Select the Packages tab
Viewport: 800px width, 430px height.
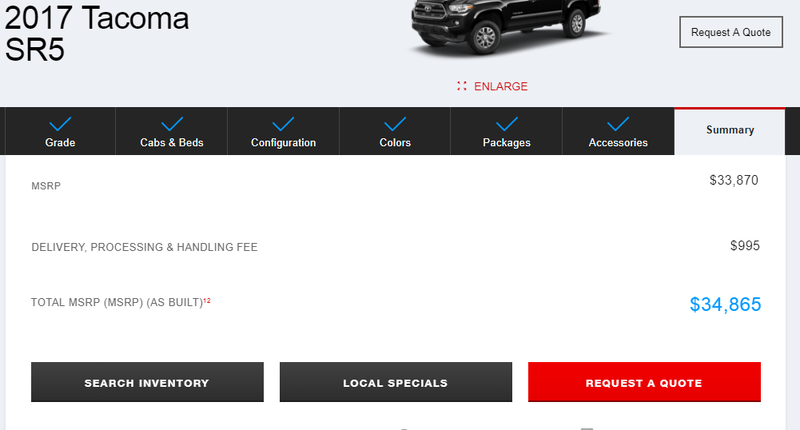click(x=507, y=131)
